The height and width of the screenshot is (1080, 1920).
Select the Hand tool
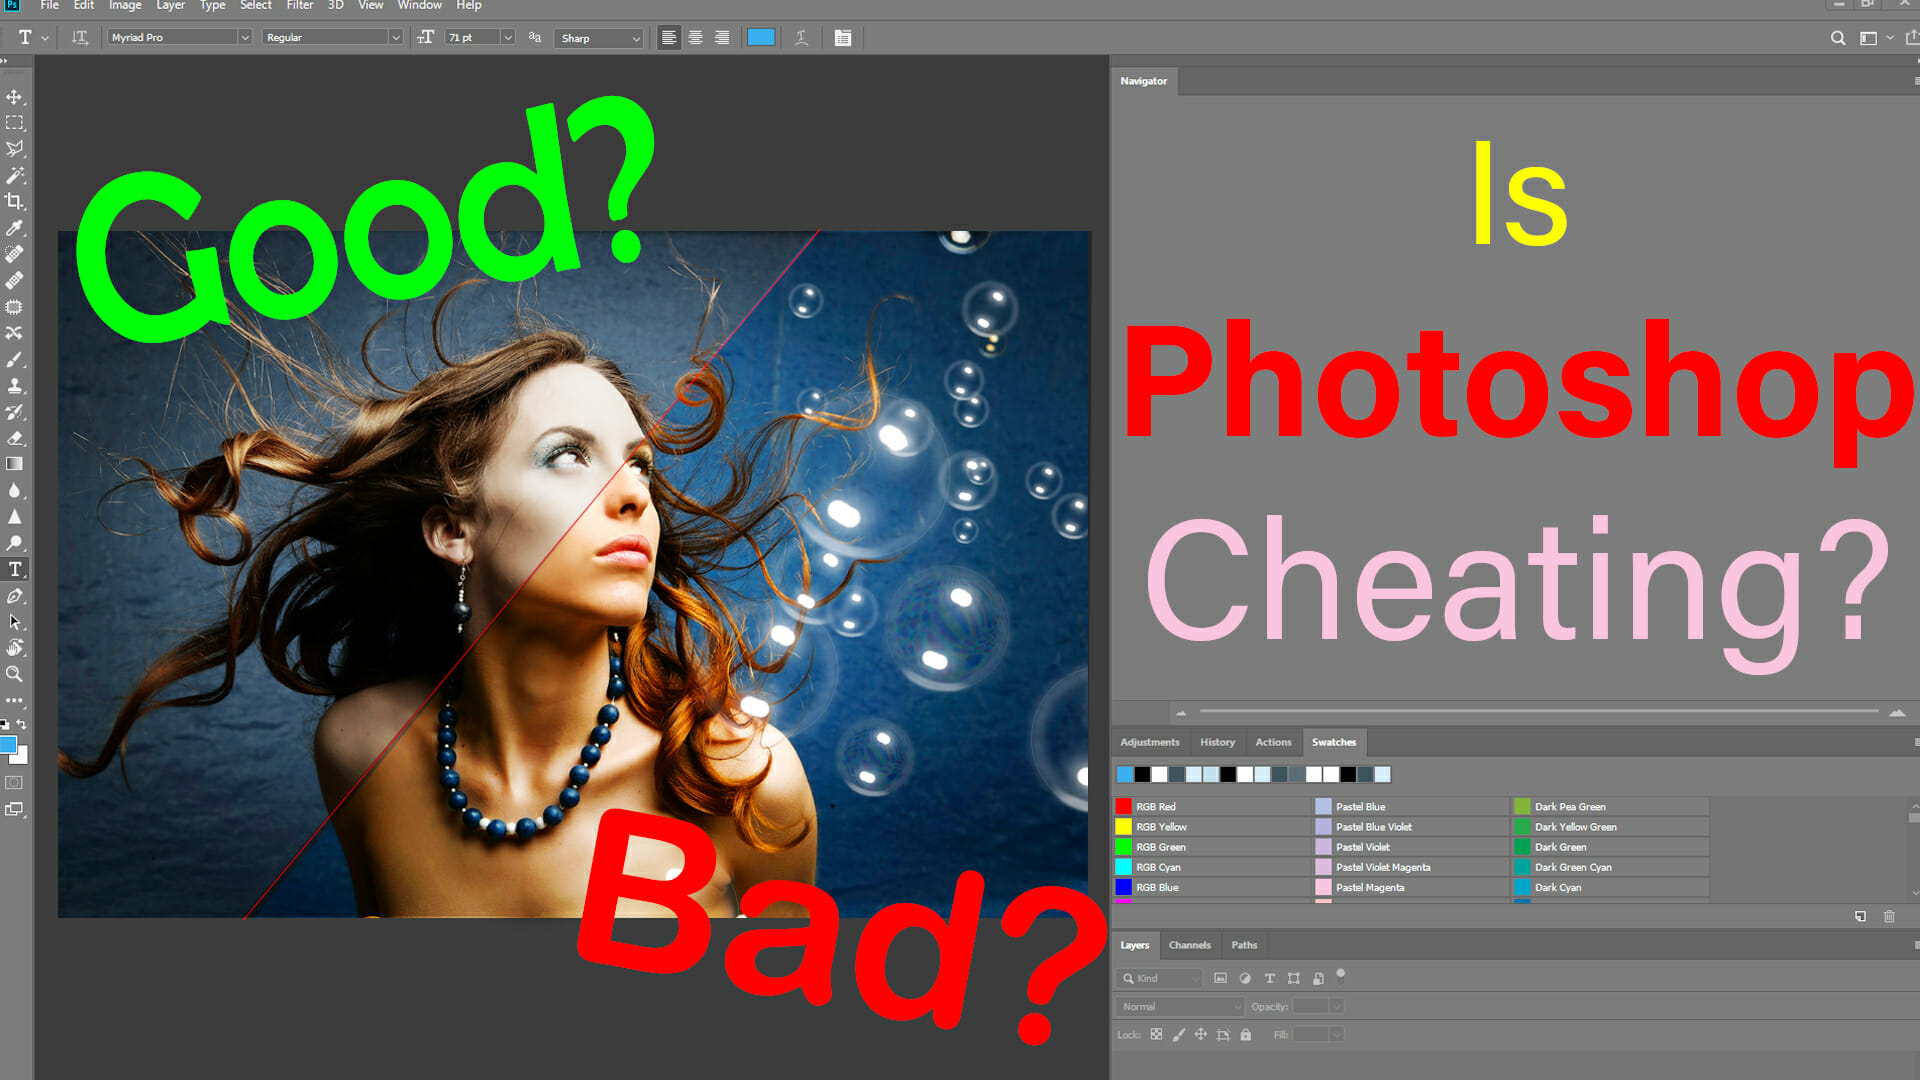[14, 648]
